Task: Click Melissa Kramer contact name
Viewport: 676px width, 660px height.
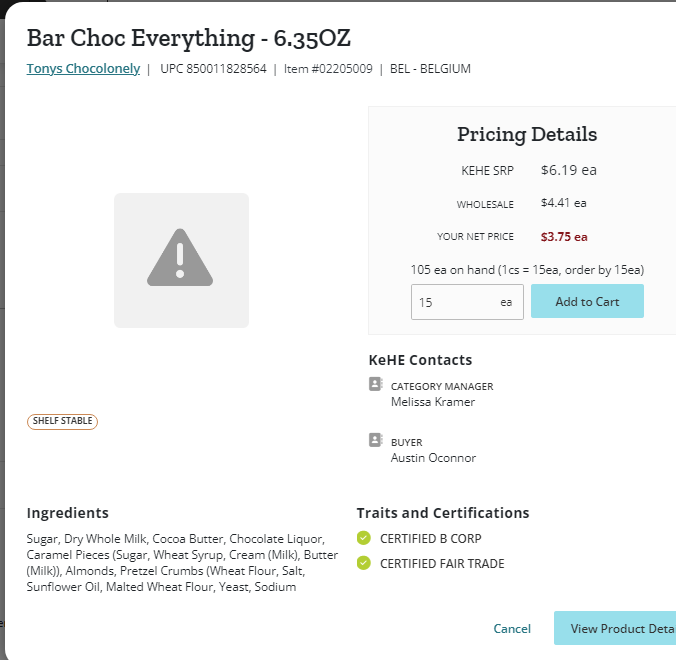Action: 433,402
